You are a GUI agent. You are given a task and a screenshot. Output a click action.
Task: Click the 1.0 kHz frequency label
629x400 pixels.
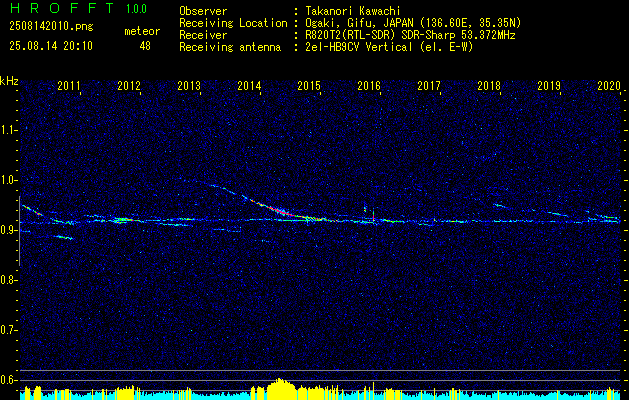(x=8, y=180)
